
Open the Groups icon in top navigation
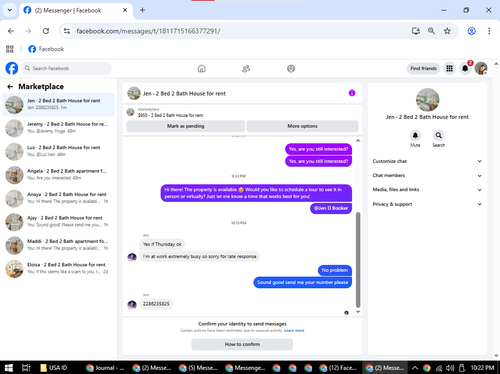click(x=291, y=69)
